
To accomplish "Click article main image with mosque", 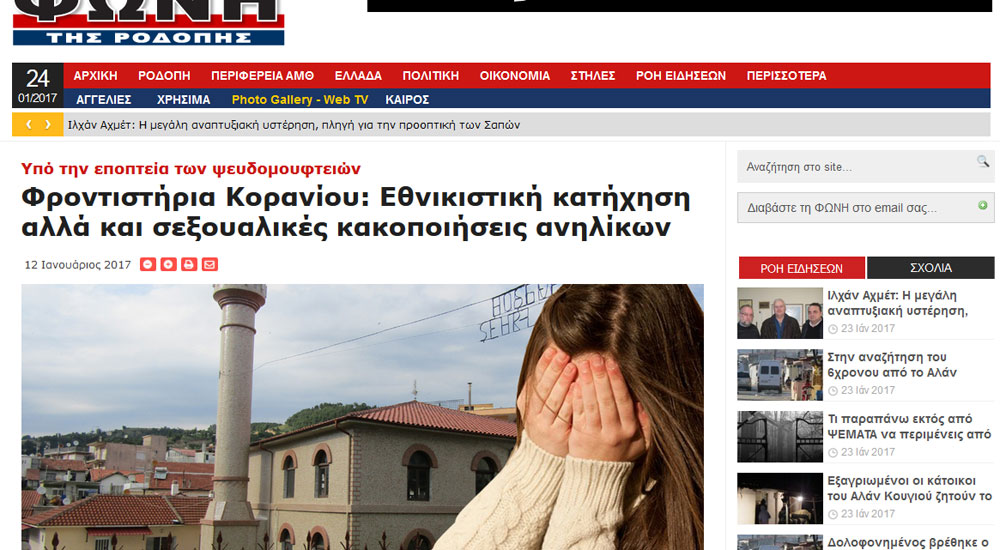I will click(x=362, y=417).
